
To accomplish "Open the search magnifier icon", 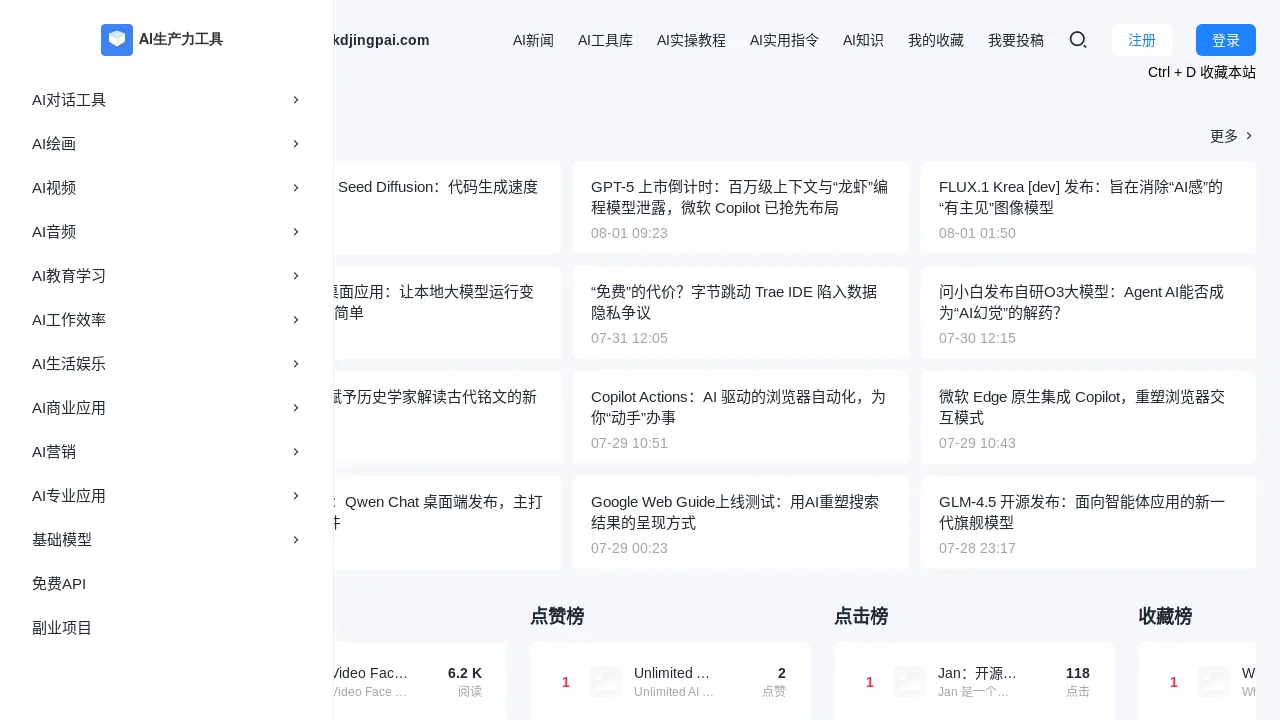I will pos(1078,40).
